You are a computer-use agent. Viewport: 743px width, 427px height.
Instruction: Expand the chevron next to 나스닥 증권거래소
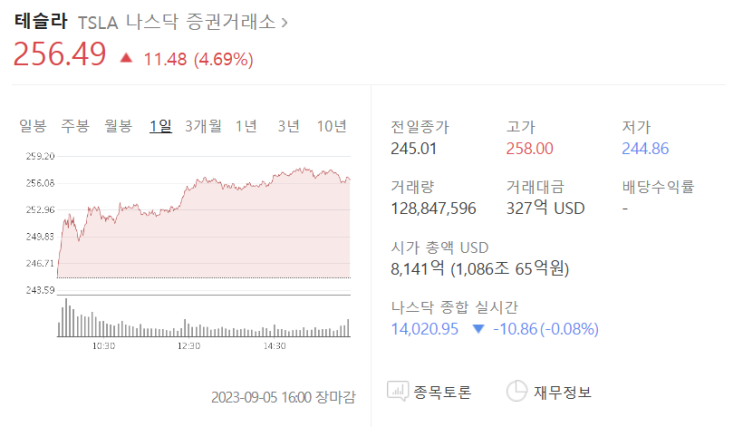(286, 21)
